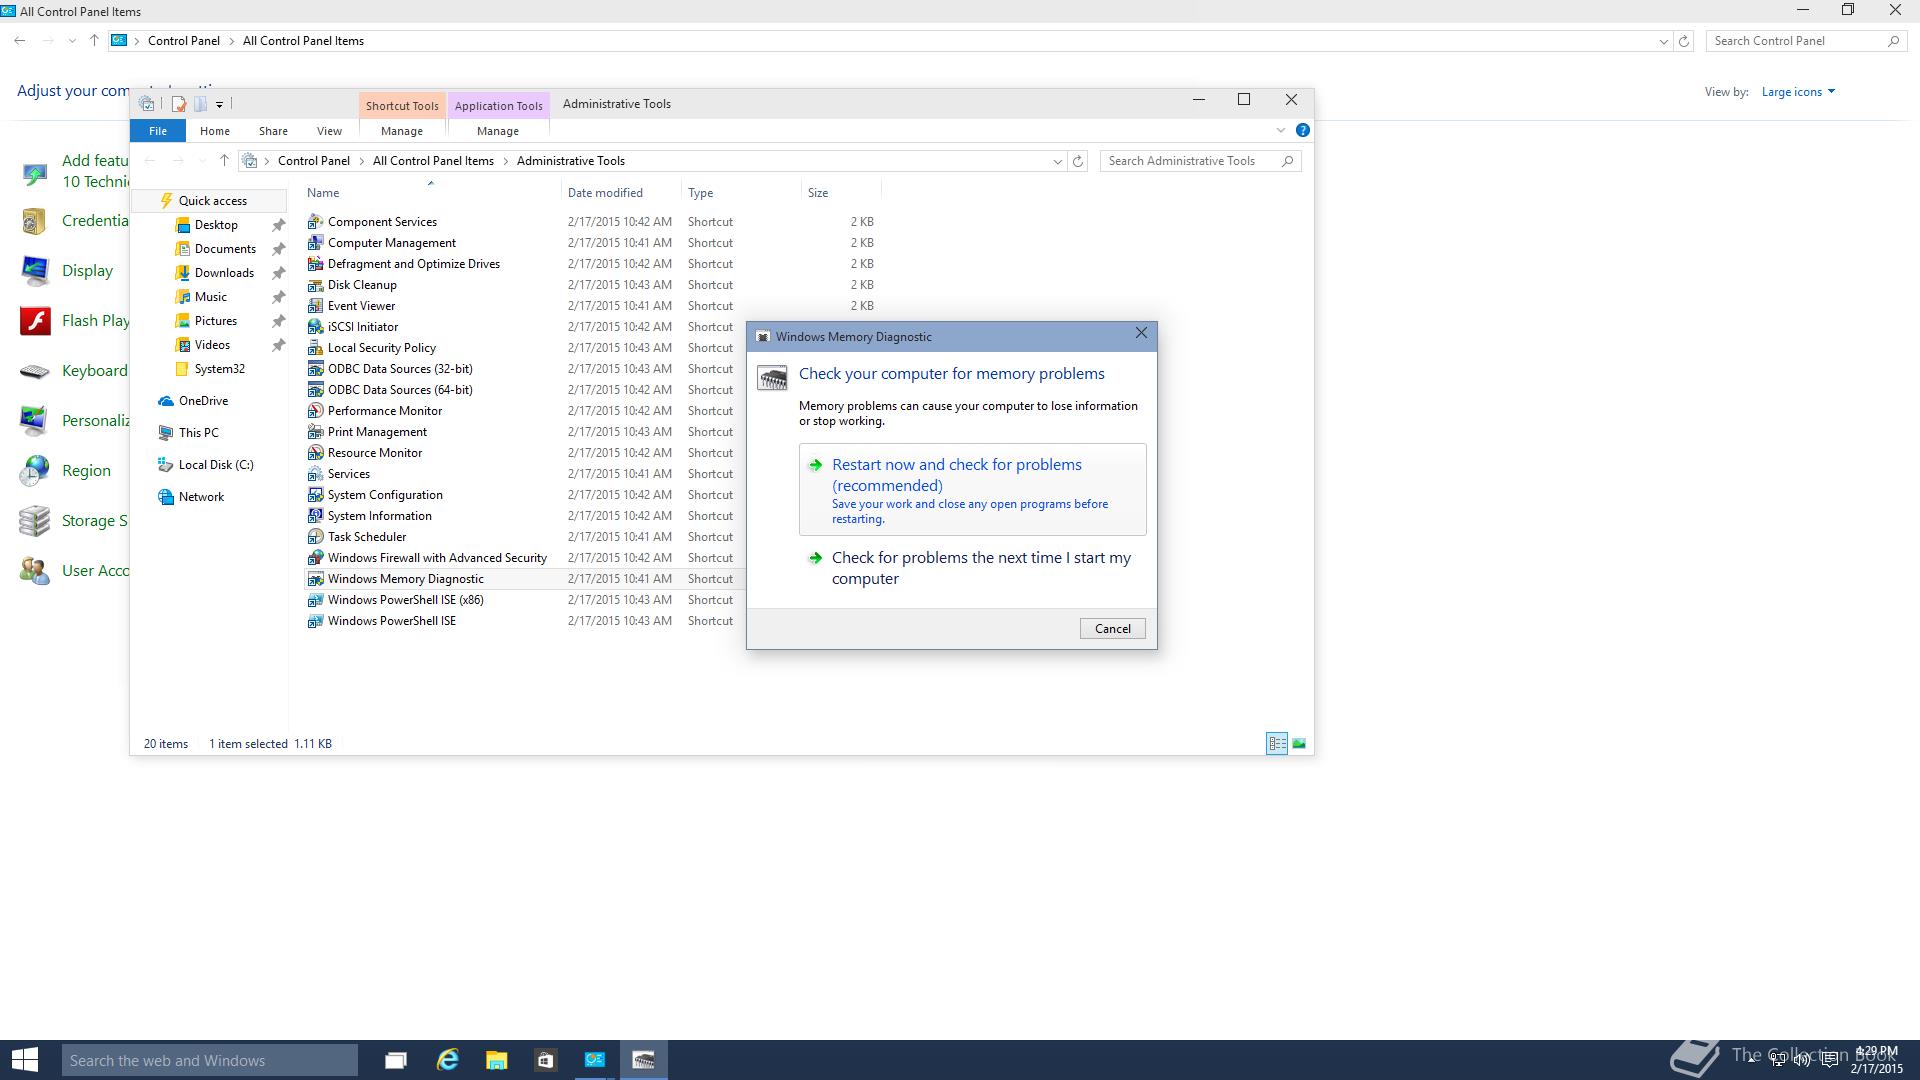Cancel the Windows Memory Diagnostic dialog

[x=1112, y=629]
